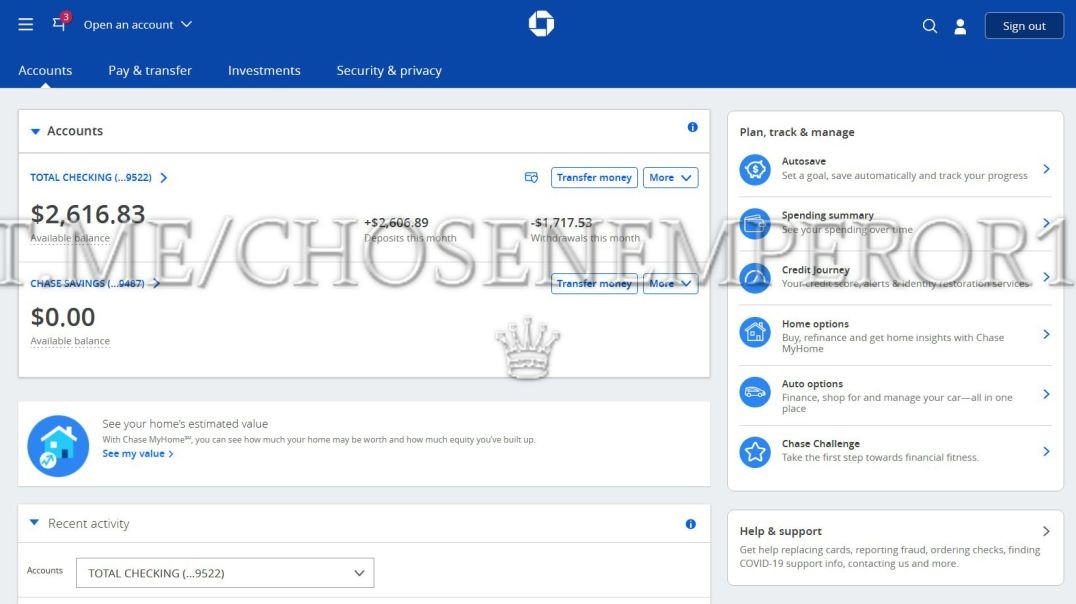The image size is (1076, 604).
Task: Switch to the Accounts tab
Action: pyautogui.click(x=45, y=71)
